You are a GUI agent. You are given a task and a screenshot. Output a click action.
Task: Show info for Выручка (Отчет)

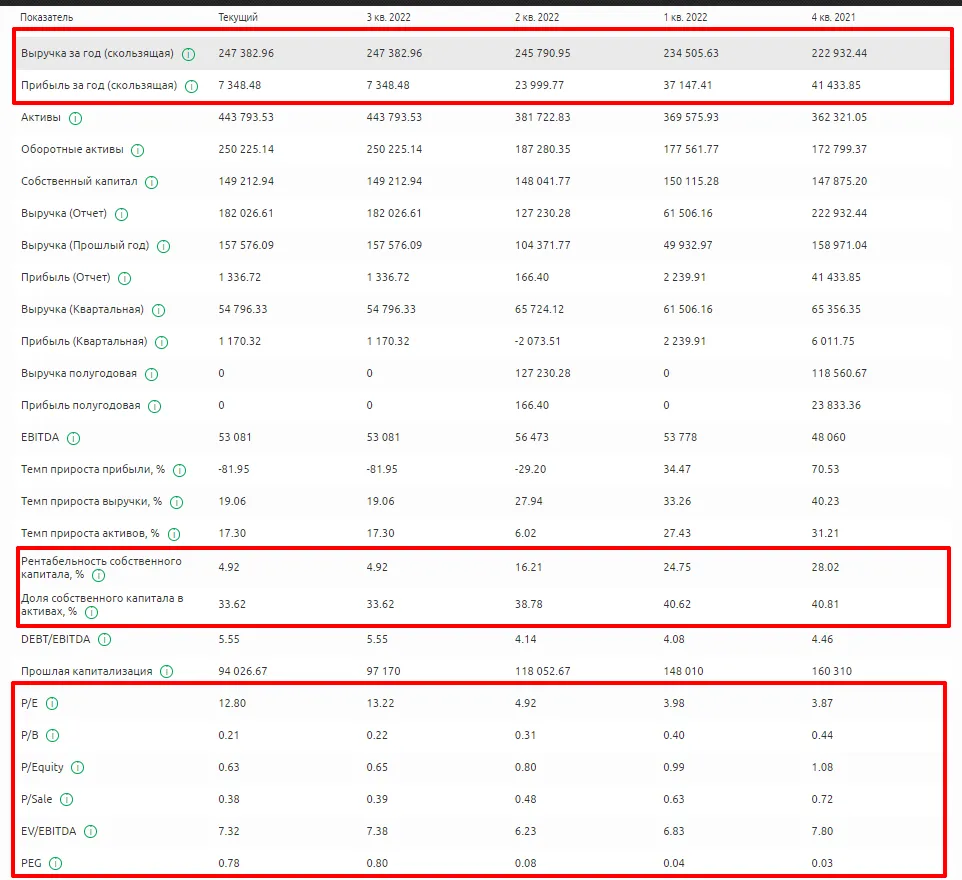coord(121,214)
